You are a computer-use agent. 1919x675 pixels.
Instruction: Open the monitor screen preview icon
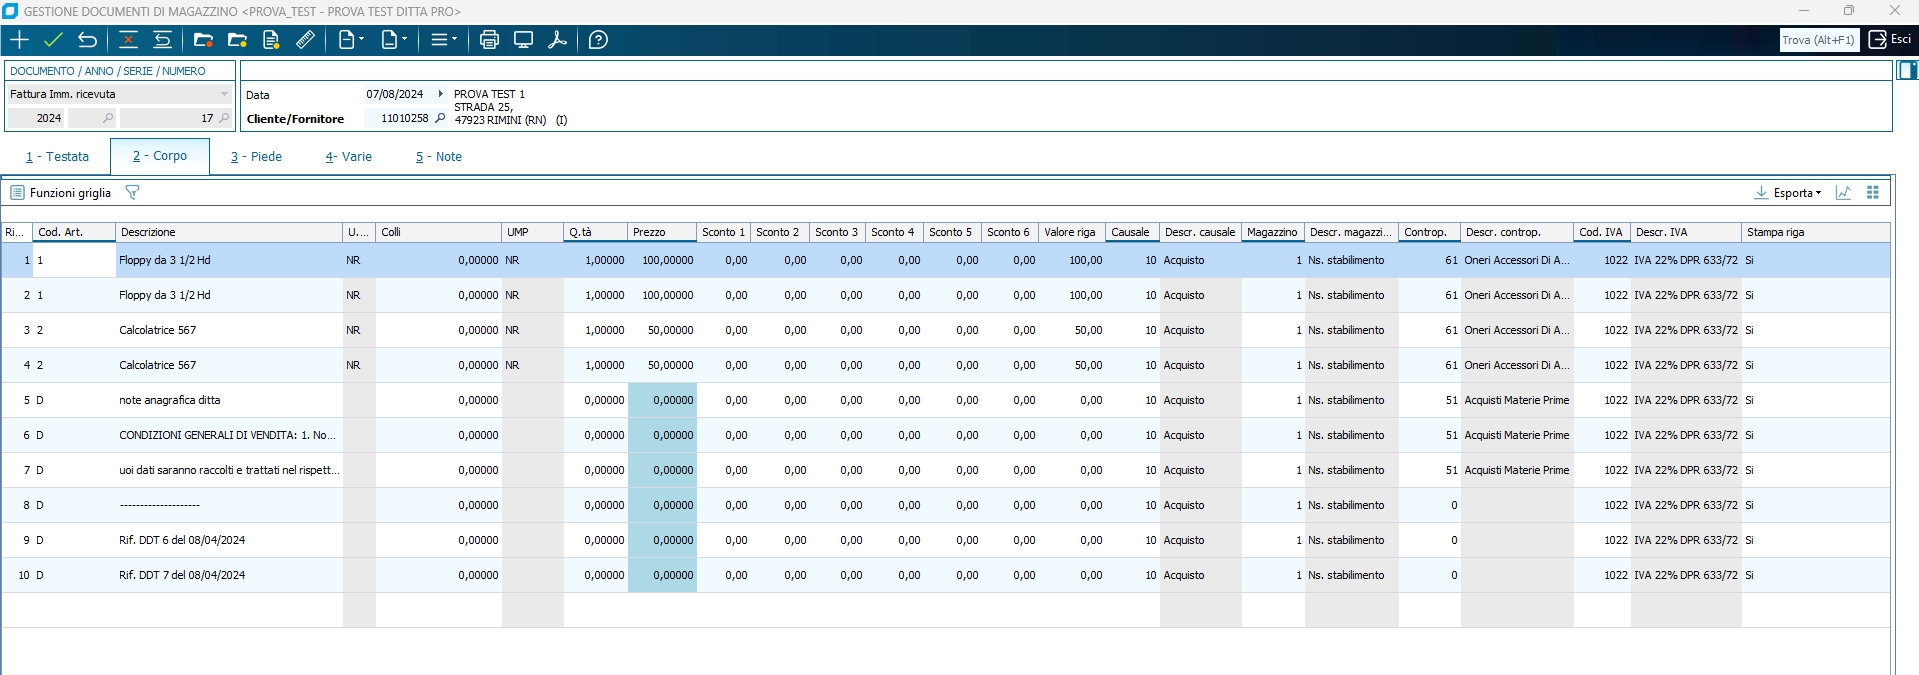click(x=523, y=40)
